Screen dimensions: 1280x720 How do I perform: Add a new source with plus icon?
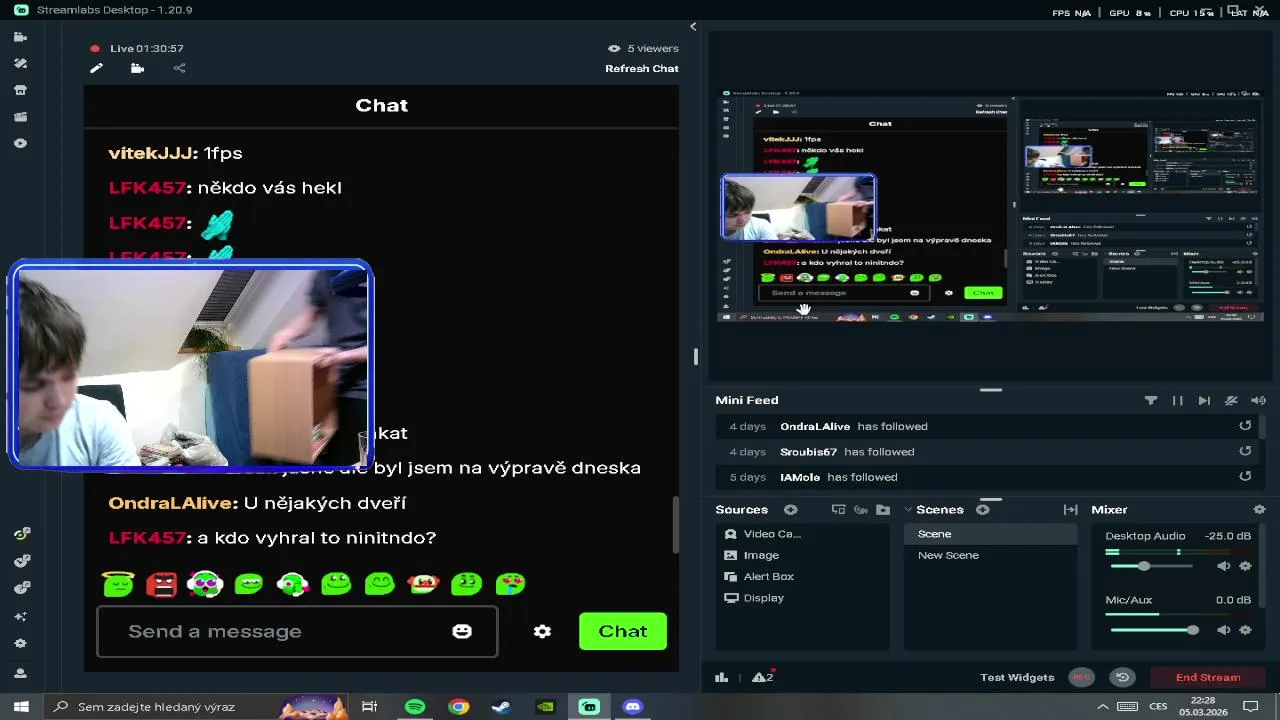(790, 509)
